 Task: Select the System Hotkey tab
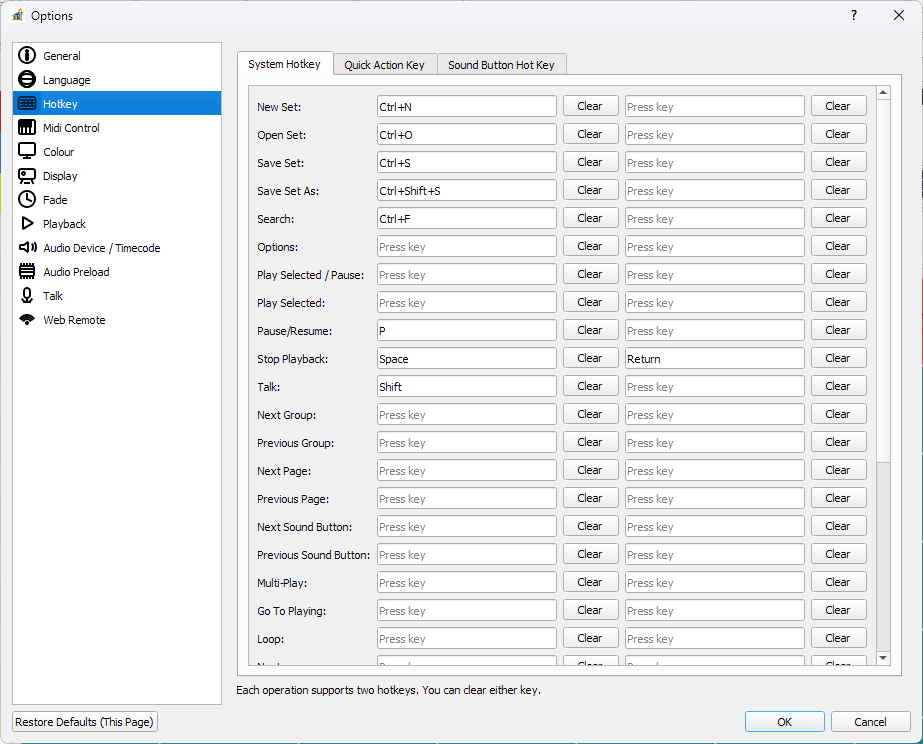(285, 63)
